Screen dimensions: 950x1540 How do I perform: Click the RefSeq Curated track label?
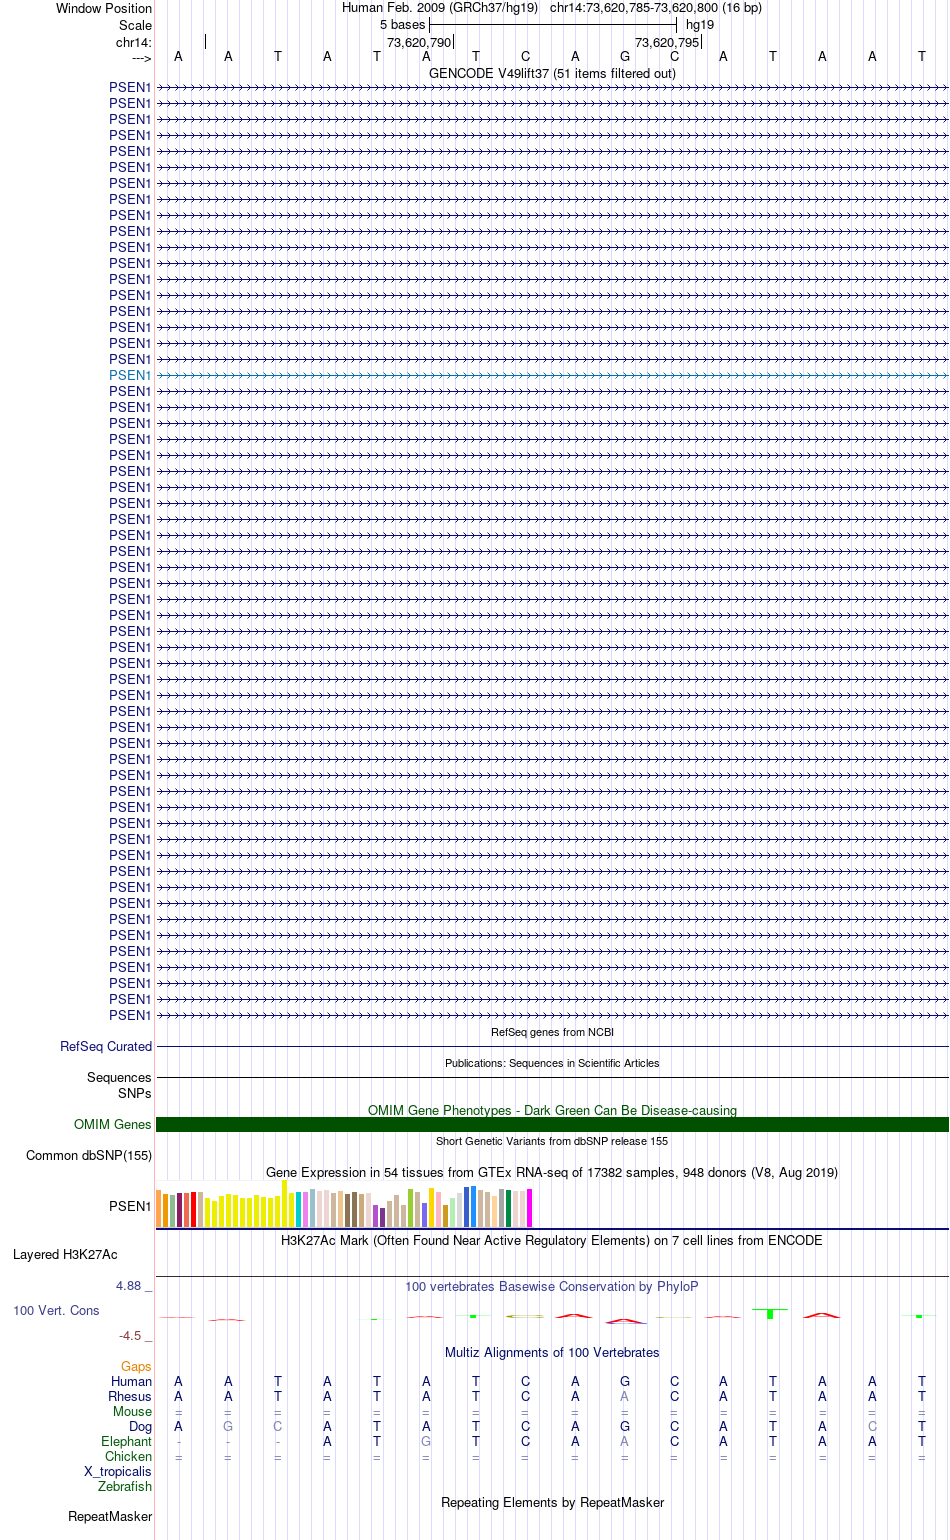(106, 1046)
